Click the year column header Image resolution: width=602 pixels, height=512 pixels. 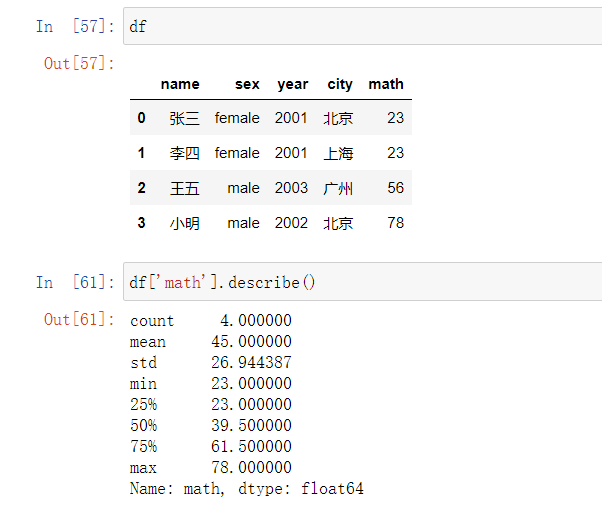point(293,84)
